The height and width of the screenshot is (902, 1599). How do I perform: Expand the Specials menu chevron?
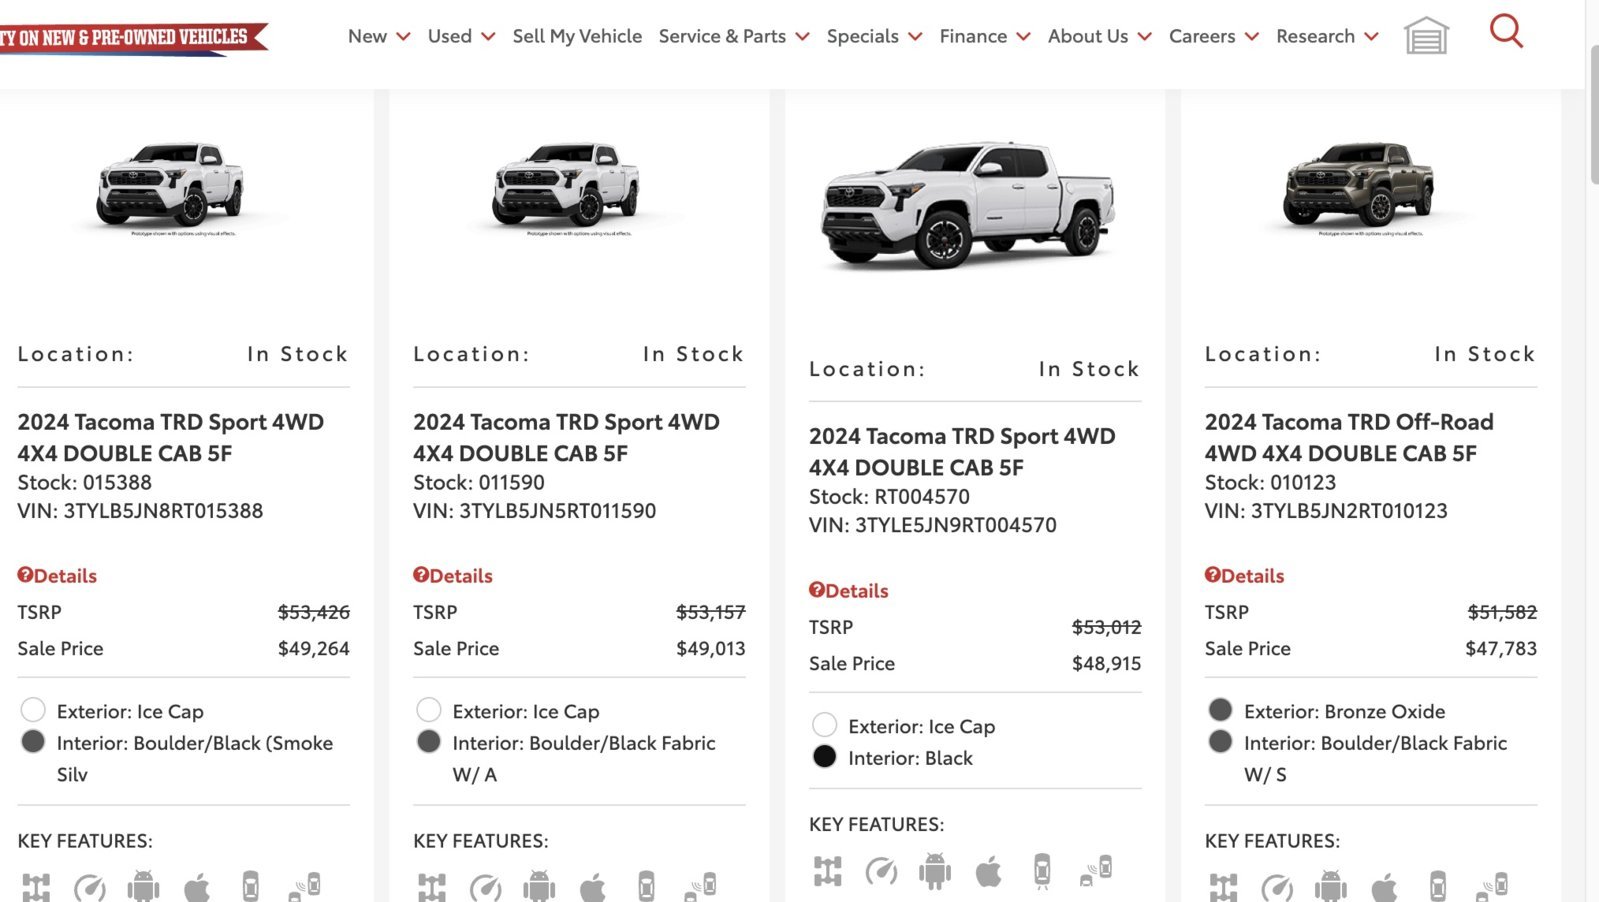pos(915,37)
